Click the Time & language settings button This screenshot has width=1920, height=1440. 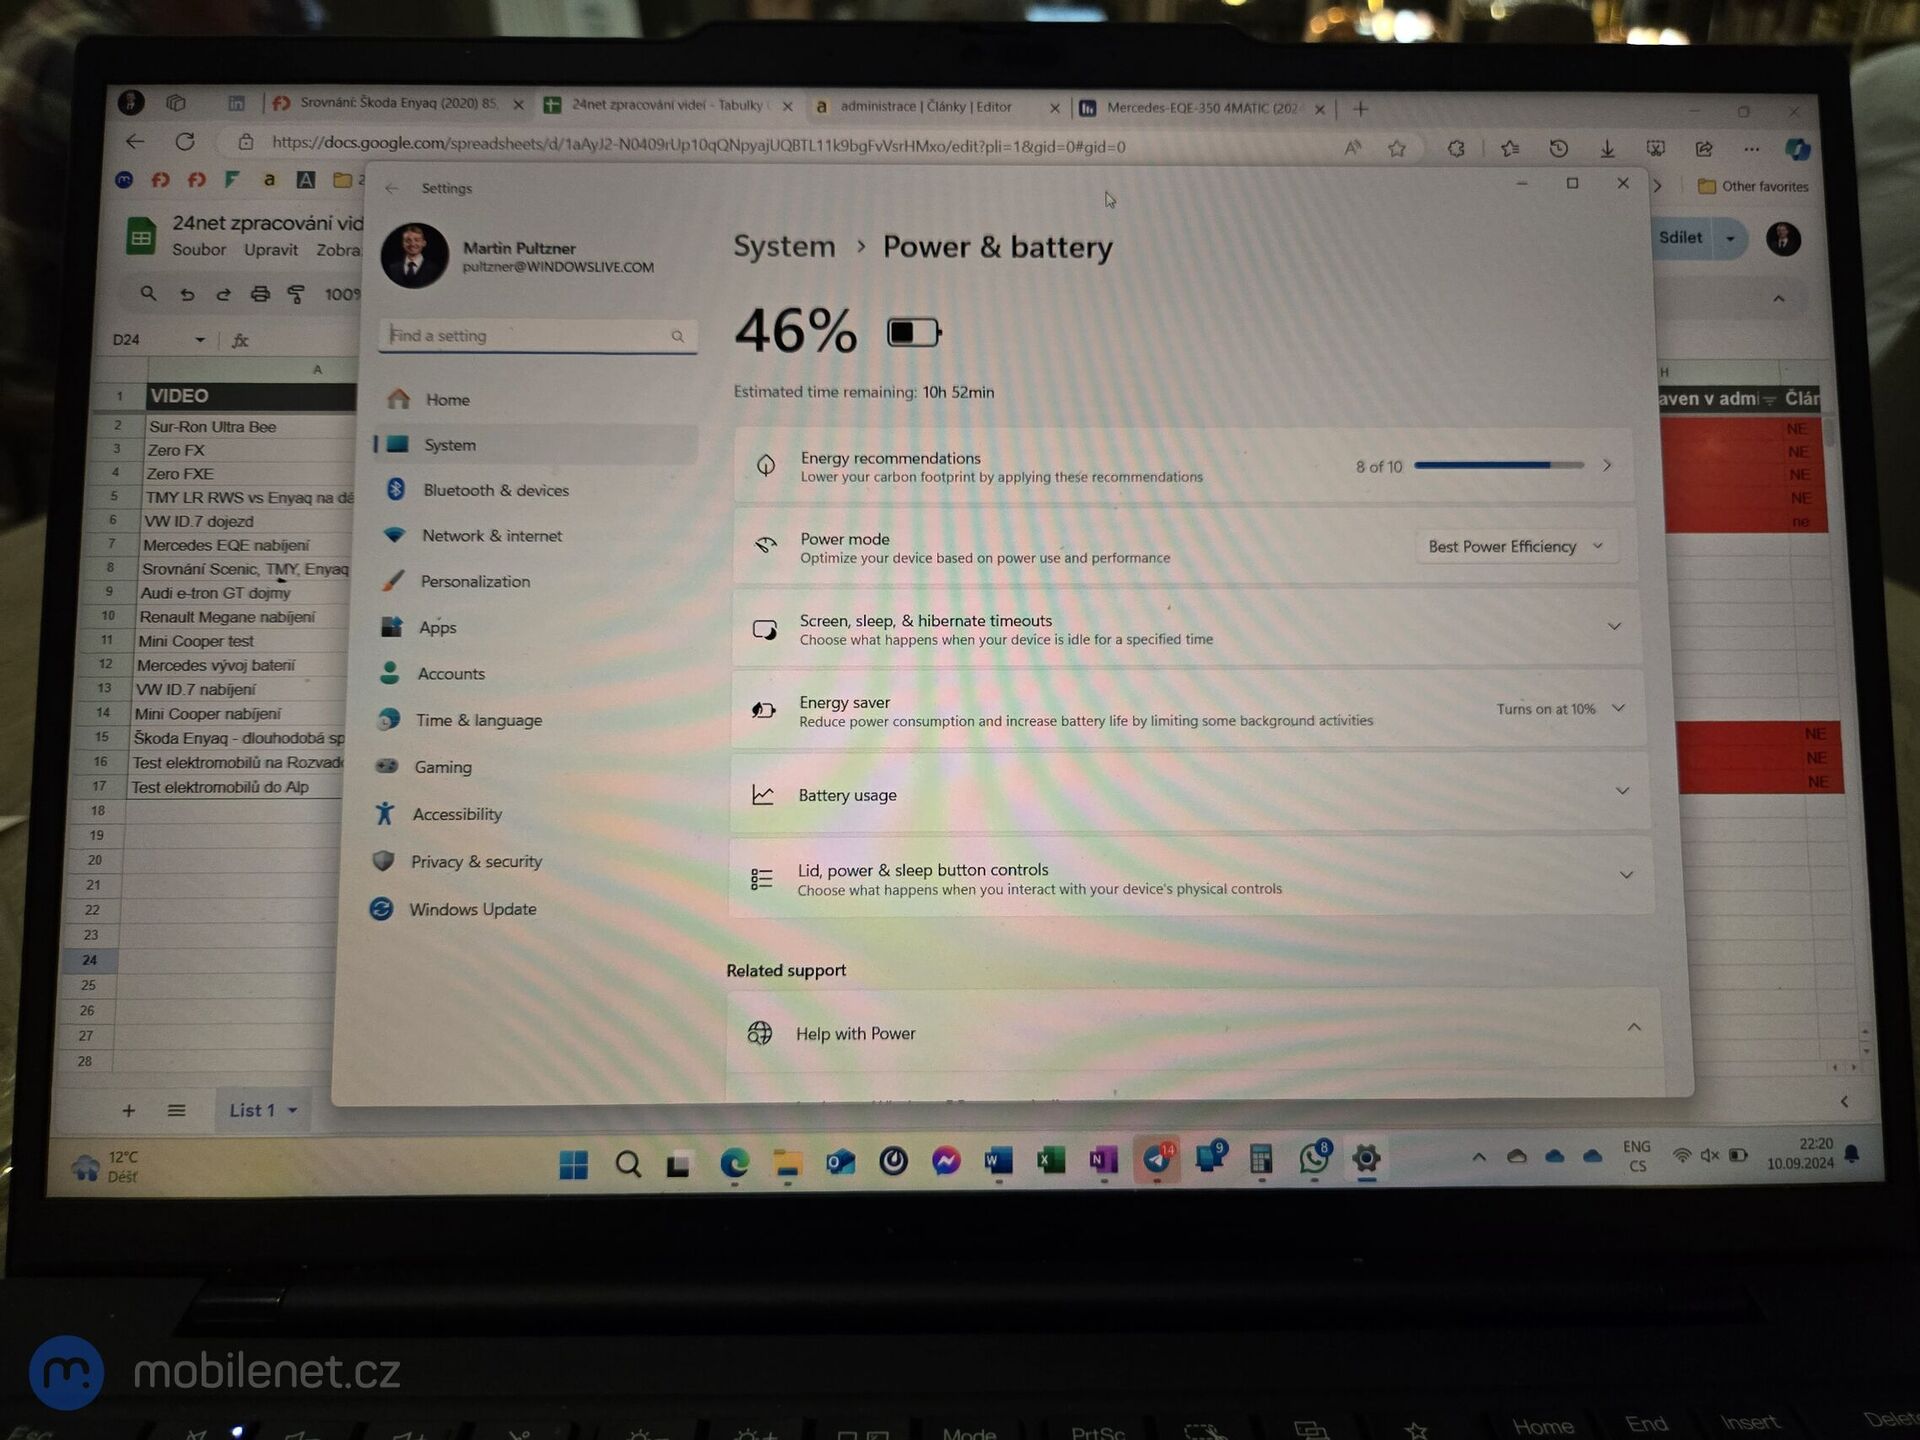tap(479, 720)
